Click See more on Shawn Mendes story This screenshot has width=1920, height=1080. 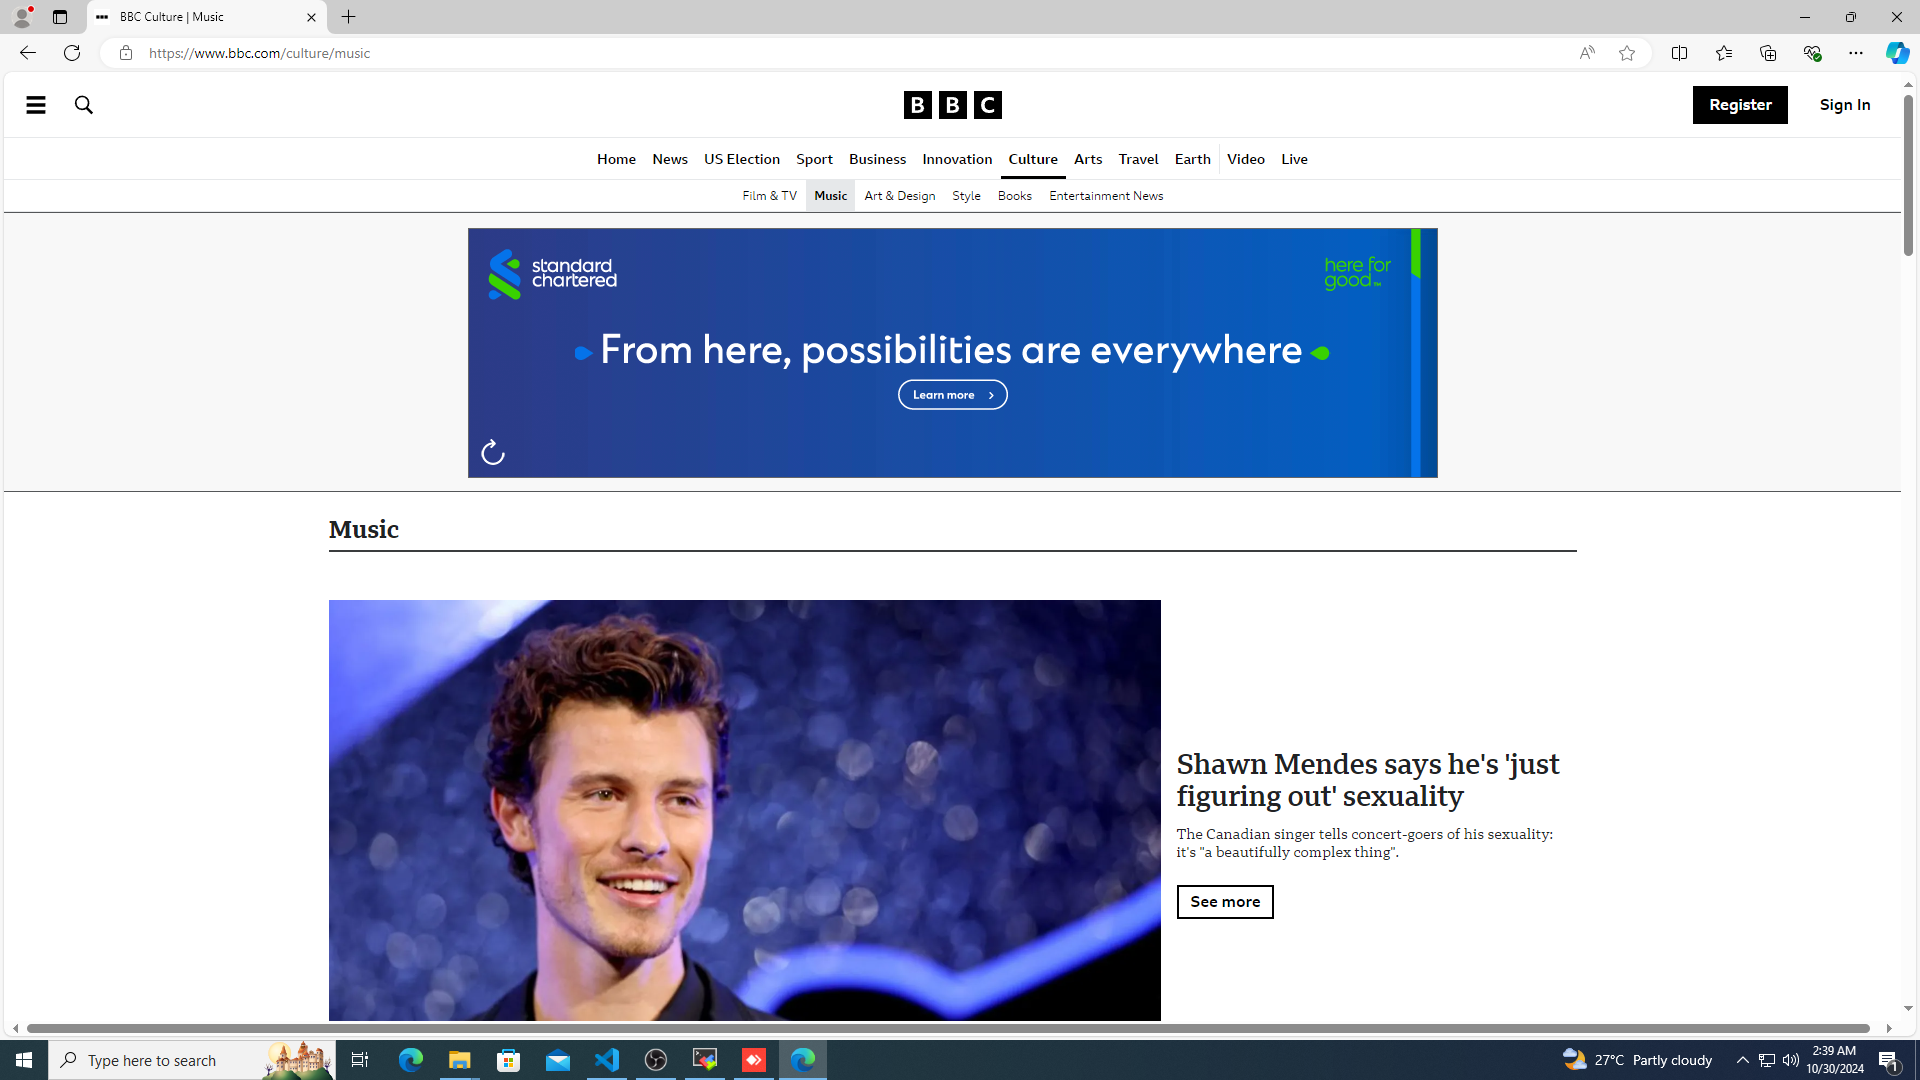(x=1224, y=902)
